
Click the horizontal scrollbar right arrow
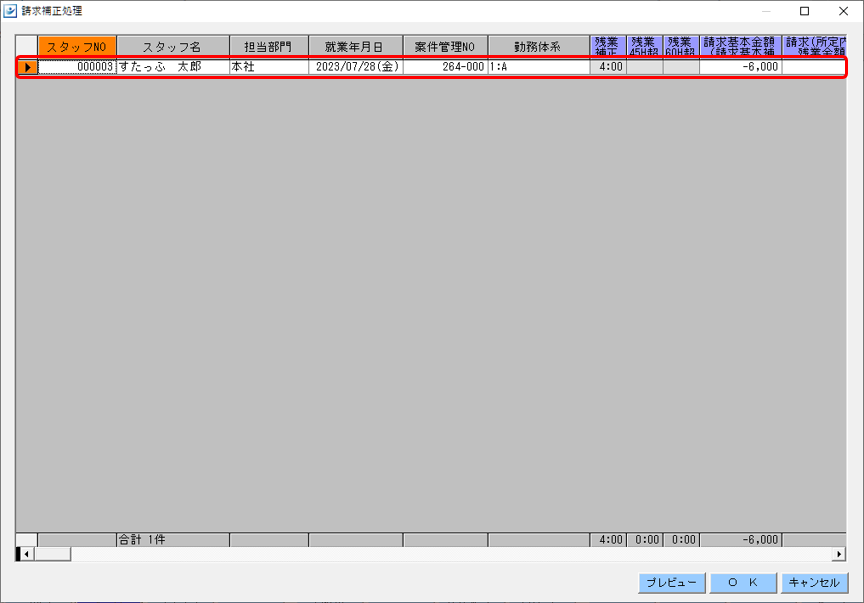[839, 554]
